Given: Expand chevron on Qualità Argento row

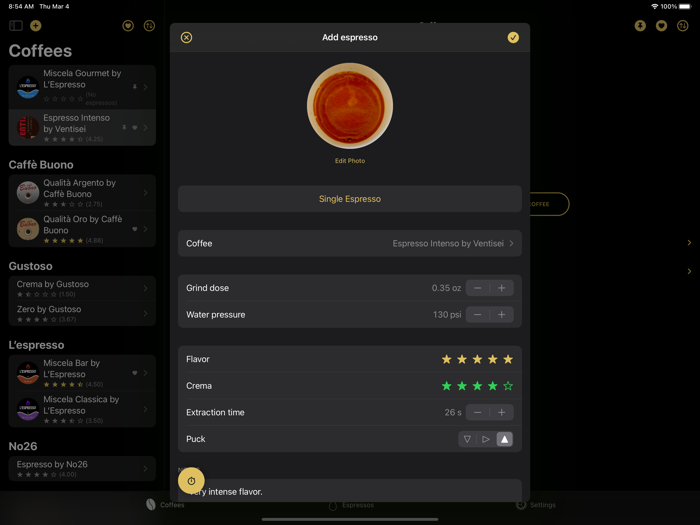Looking at the screenshot, I should tap(146, 192).
